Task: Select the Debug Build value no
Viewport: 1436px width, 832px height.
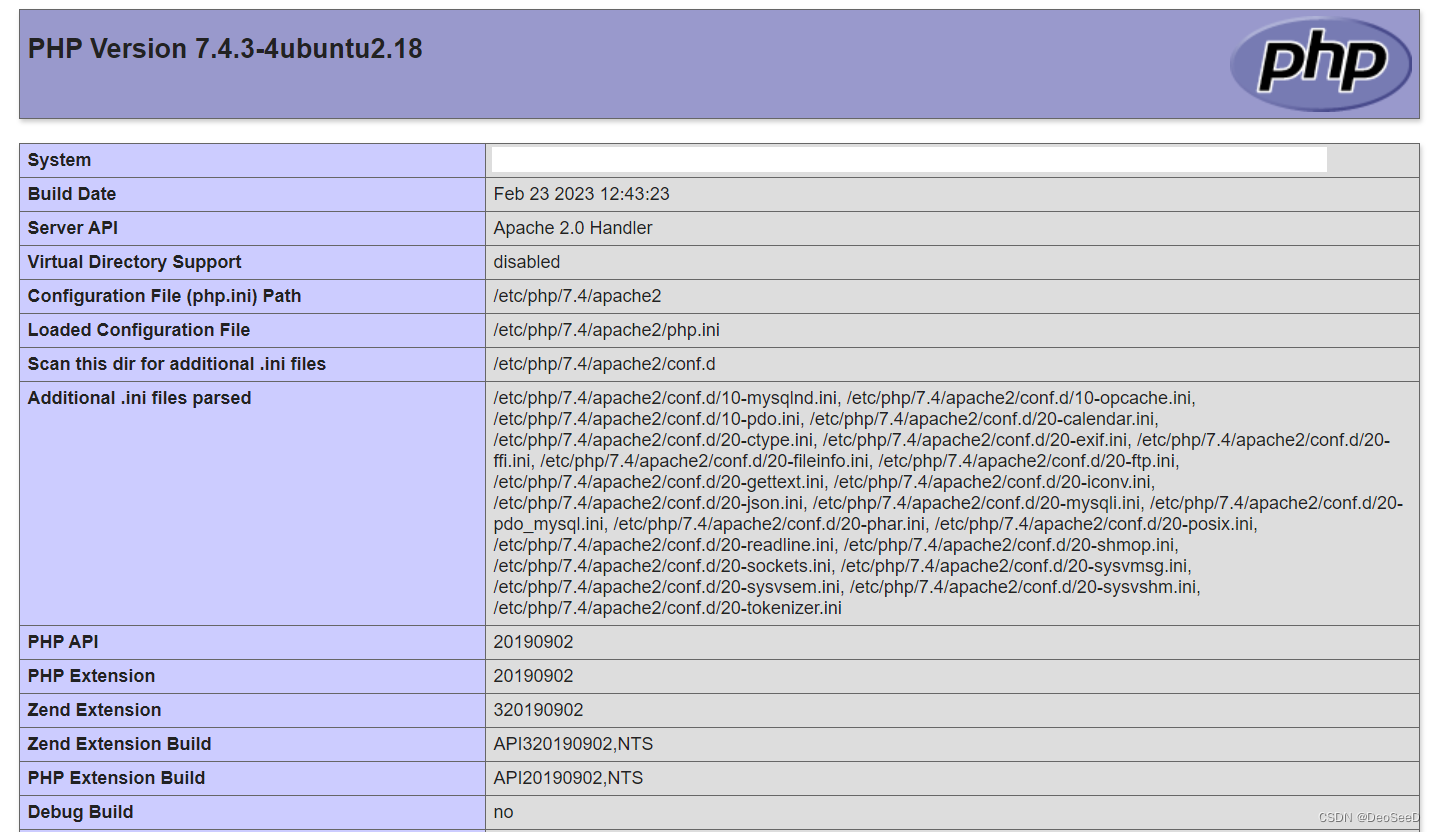Action: tap(503, 812)
